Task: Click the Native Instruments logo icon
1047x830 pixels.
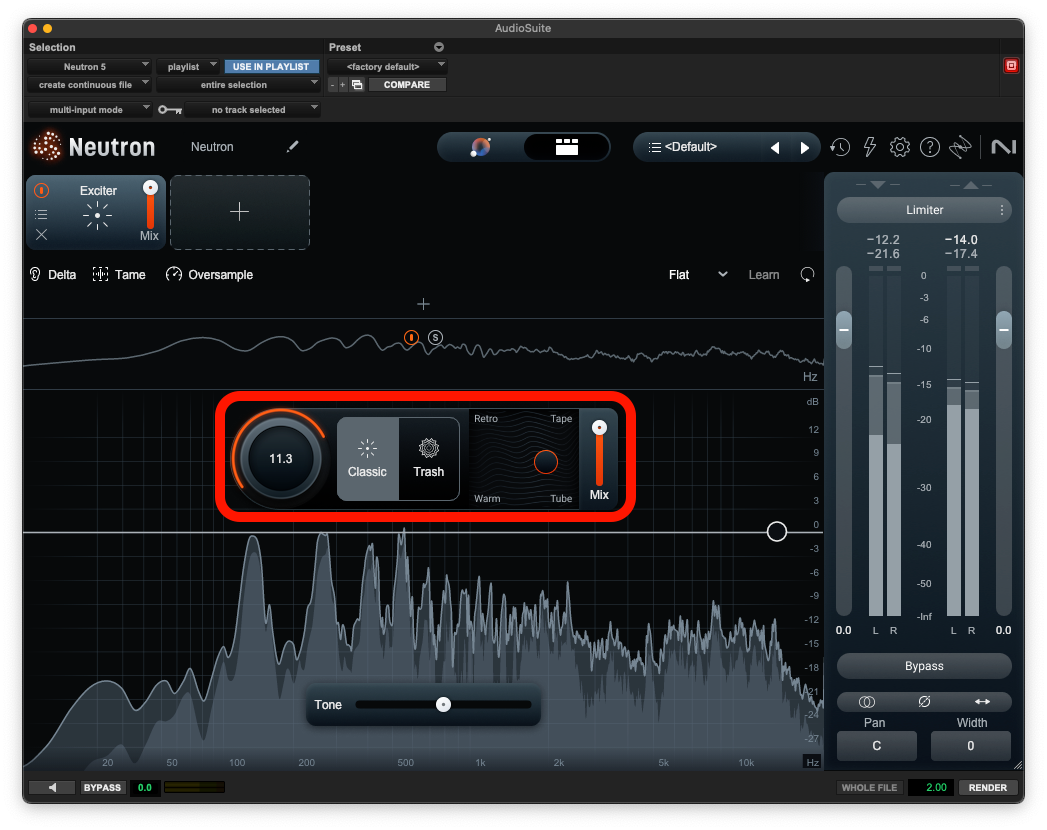Action: 1003,147
